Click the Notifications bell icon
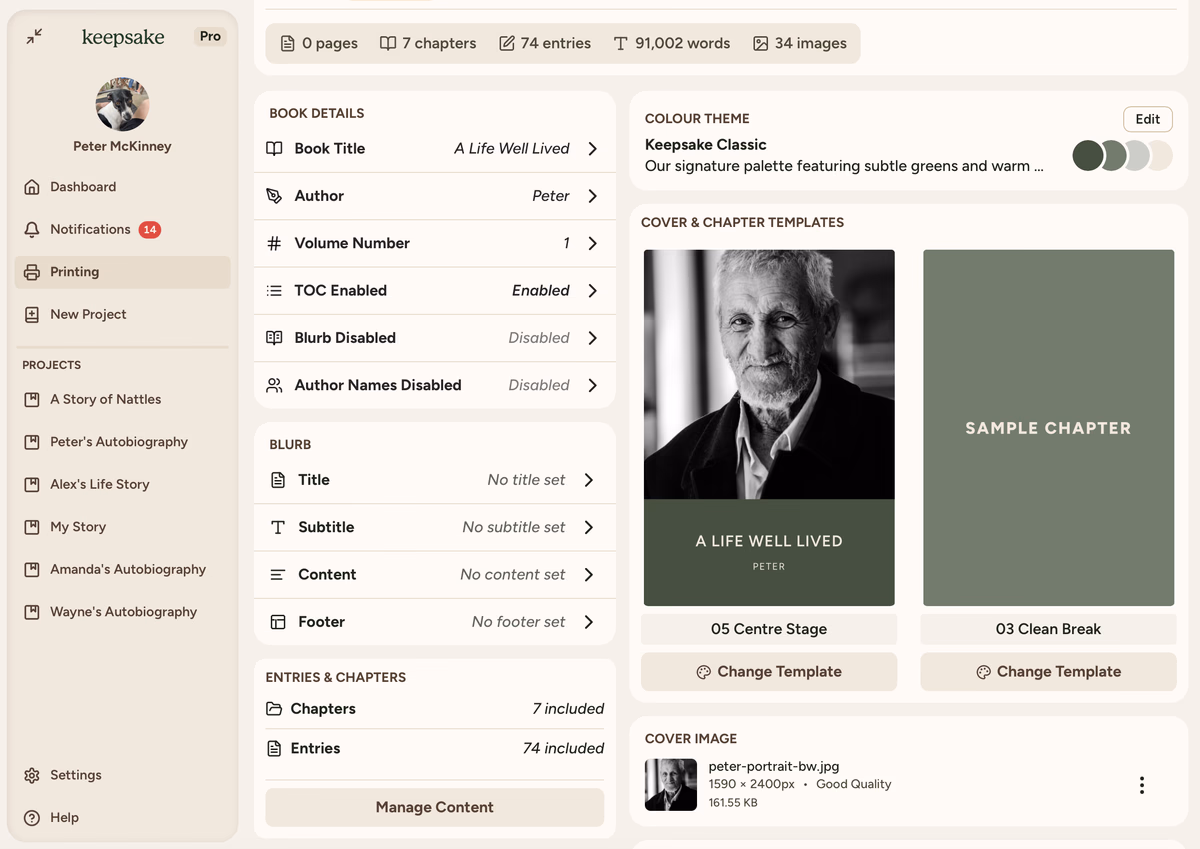The width and height of the screenshot is (1200, 849). click(x=32, y=230)
